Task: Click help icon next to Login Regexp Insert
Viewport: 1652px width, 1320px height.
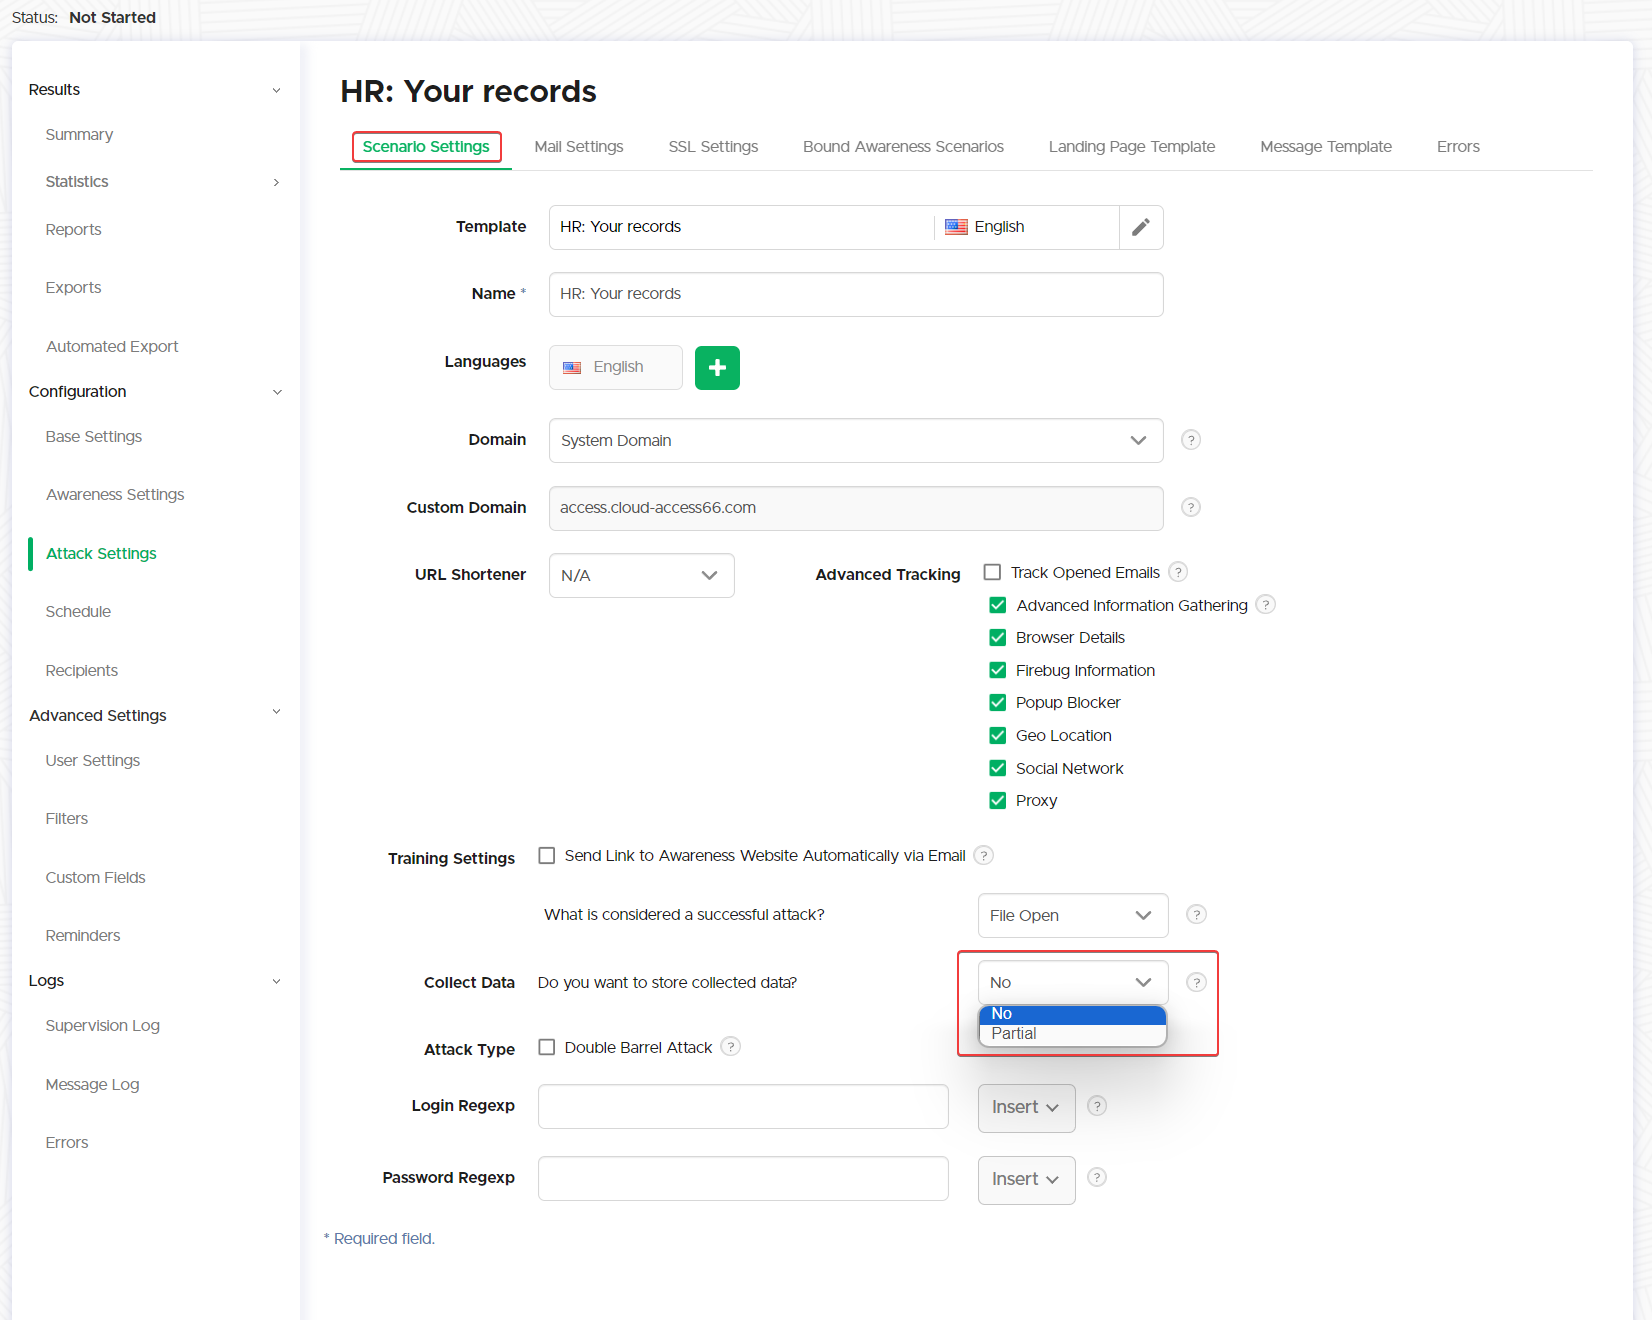Action: tap(1097, 1106)
